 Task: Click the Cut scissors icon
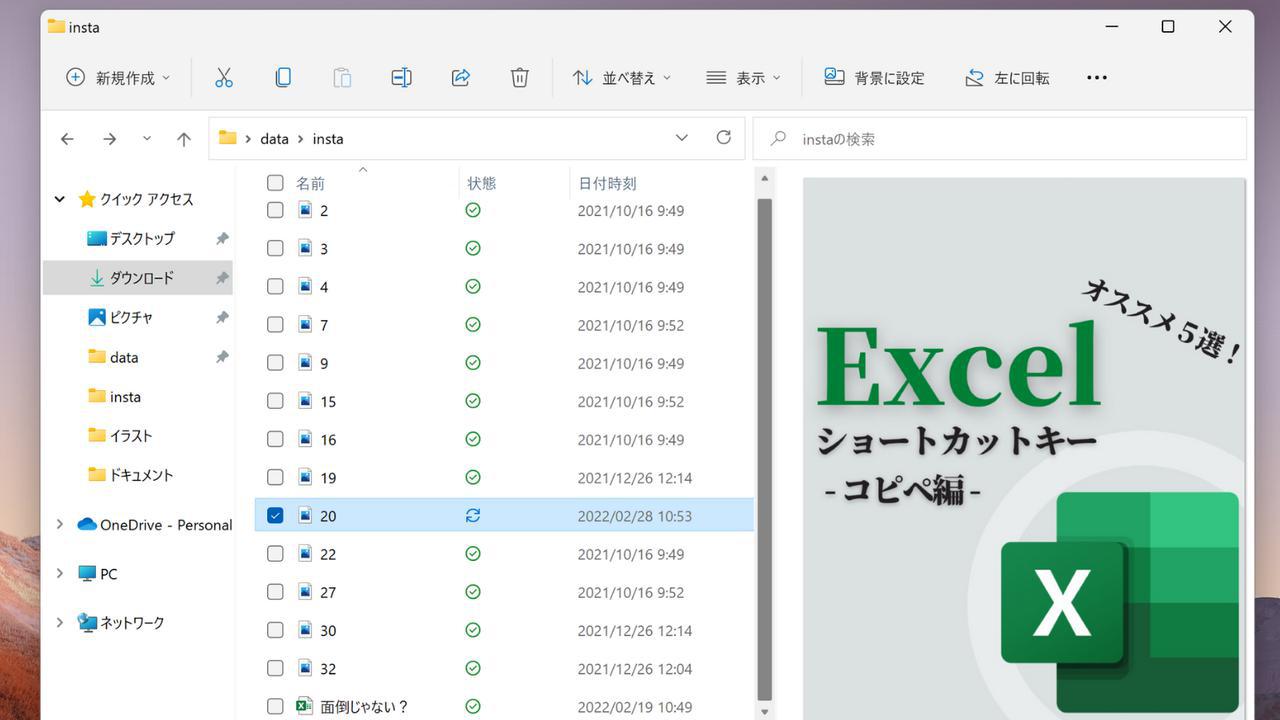click(x=224, y=78)
